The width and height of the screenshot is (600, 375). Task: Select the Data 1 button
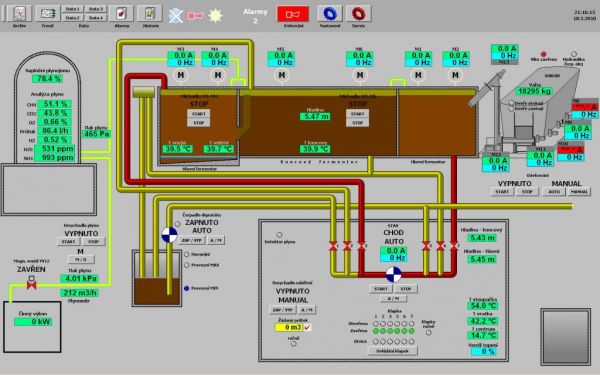point(73,9)
